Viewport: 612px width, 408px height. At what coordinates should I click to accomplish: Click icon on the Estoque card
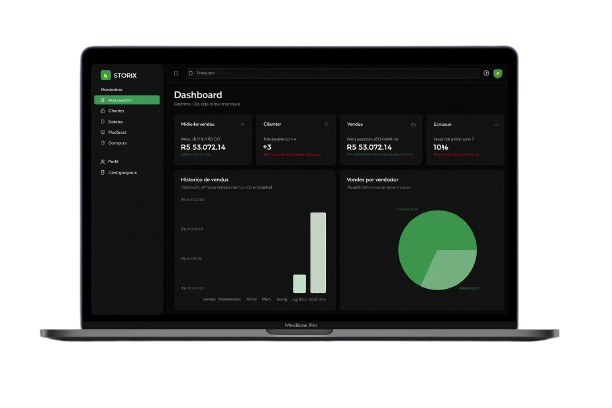496,124
